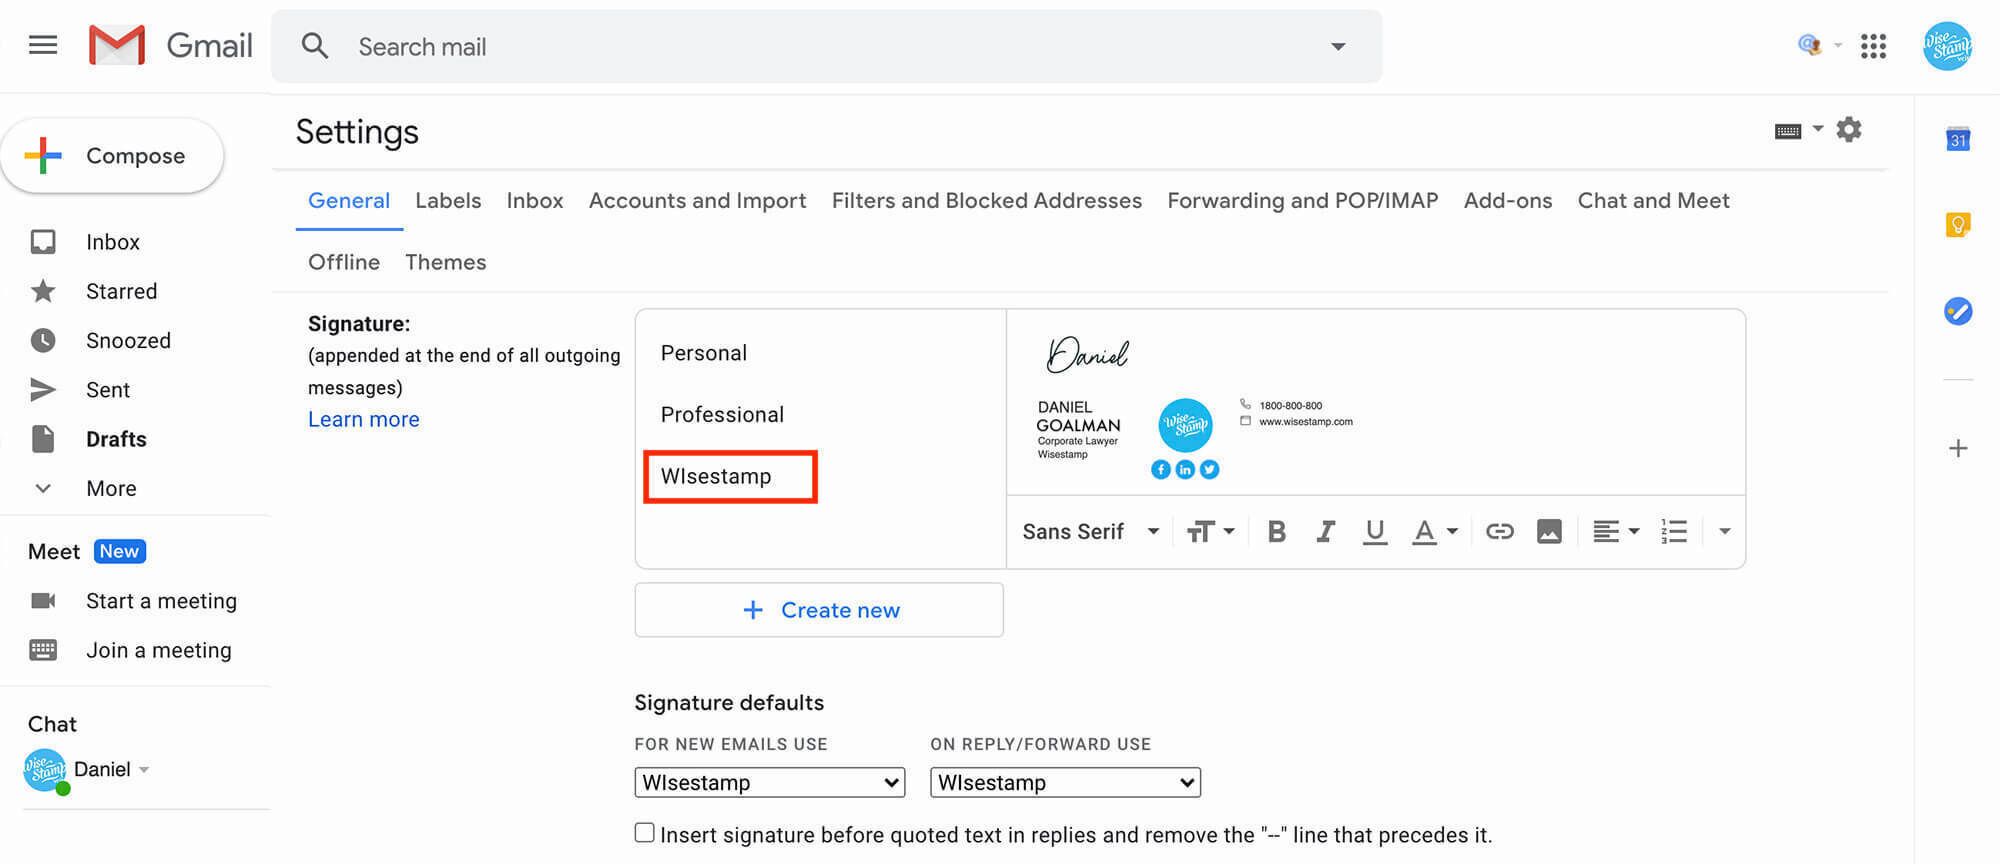Image resolution: width=2000 pixels, height=864 pixels.
Task: Insert a link using the link icon
Action: pyautogui.click(x=1499, y=531)
